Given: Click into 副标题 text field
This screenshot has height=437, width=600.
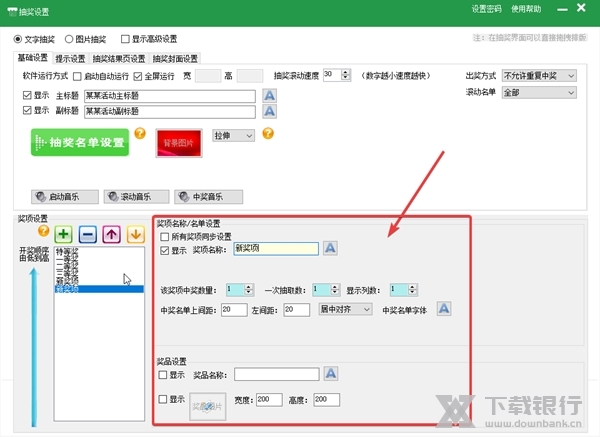Looking at the screenshot, I should coord(170,111).
